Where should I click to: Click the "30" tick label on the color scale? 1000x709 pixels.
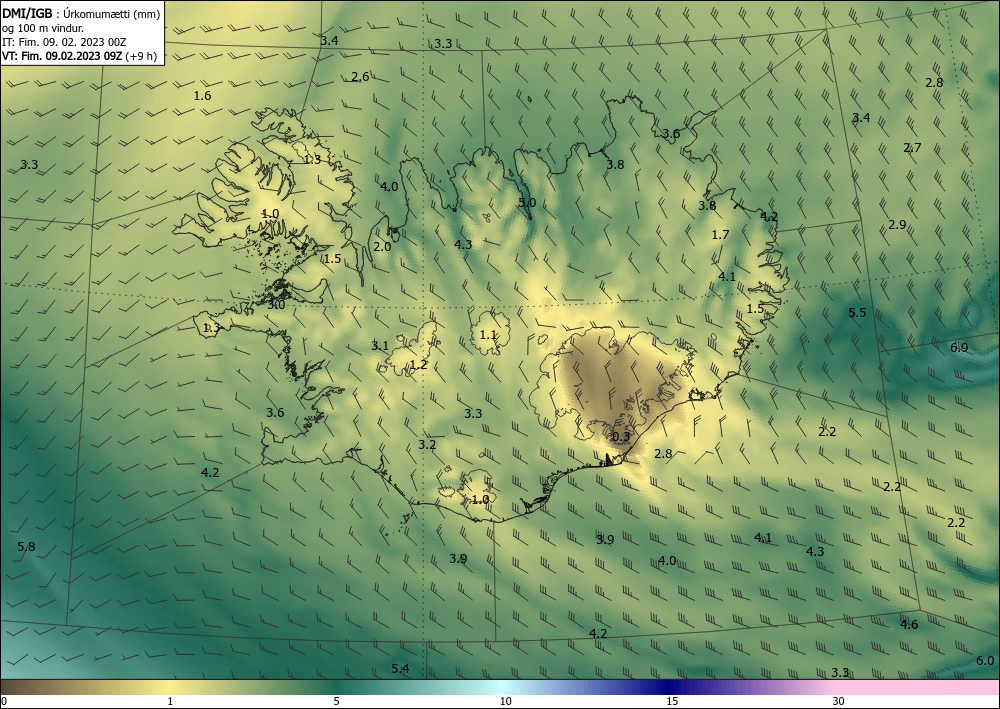(839, 702)
